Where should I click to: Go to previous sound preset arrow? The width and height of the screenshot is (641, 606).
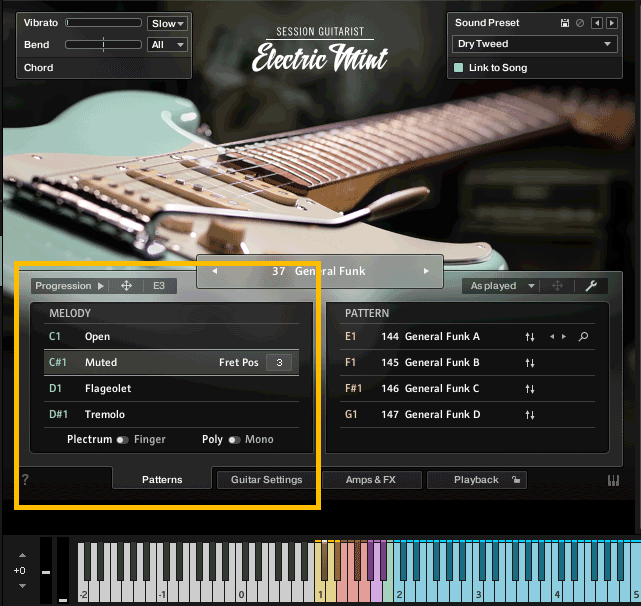coord(596,23)
